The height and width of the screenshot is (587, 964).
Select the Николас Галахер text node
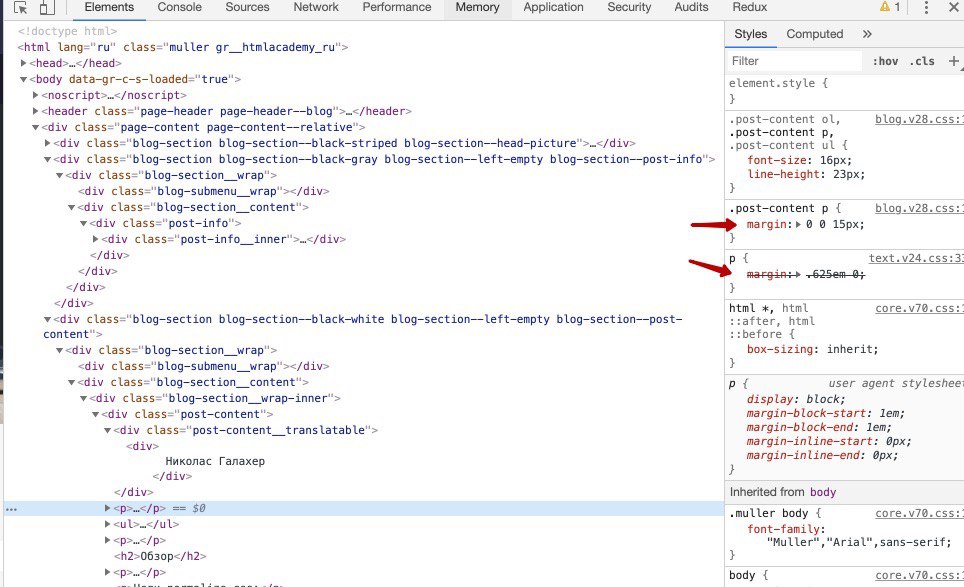pos(215,461)
